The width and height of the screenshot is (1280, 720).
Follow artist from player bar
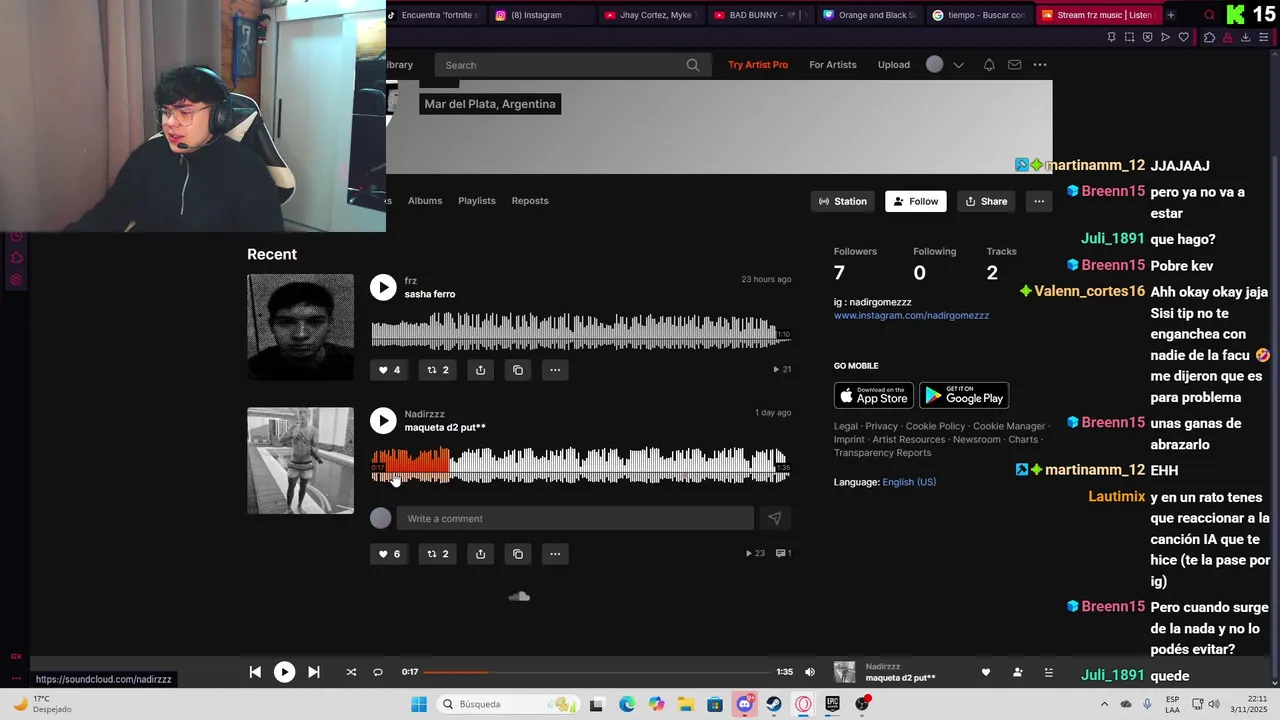click(x=1017, y=672)
